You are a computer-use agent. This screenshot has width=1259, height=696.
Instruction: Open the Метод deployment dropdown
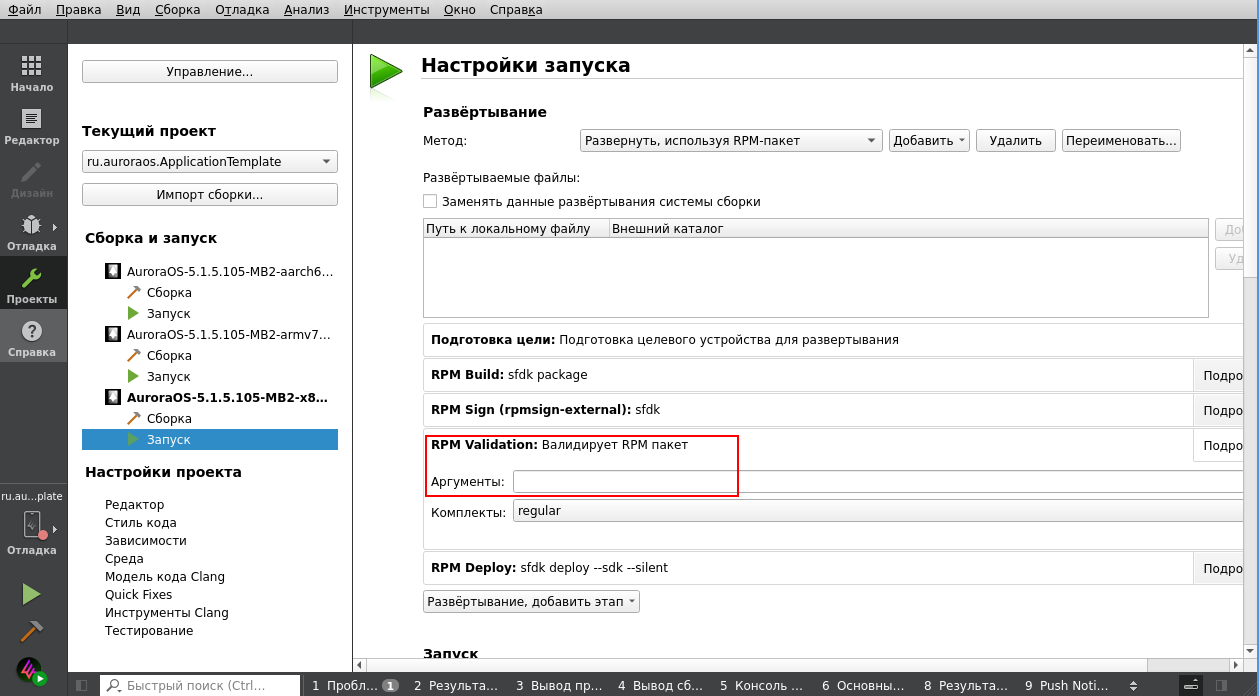pyautogui.click(x=730, y=140)
